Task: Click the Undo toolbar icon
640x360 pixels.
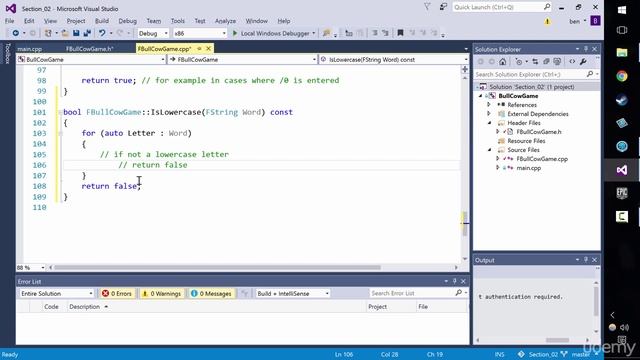Action: coord(102,33)
